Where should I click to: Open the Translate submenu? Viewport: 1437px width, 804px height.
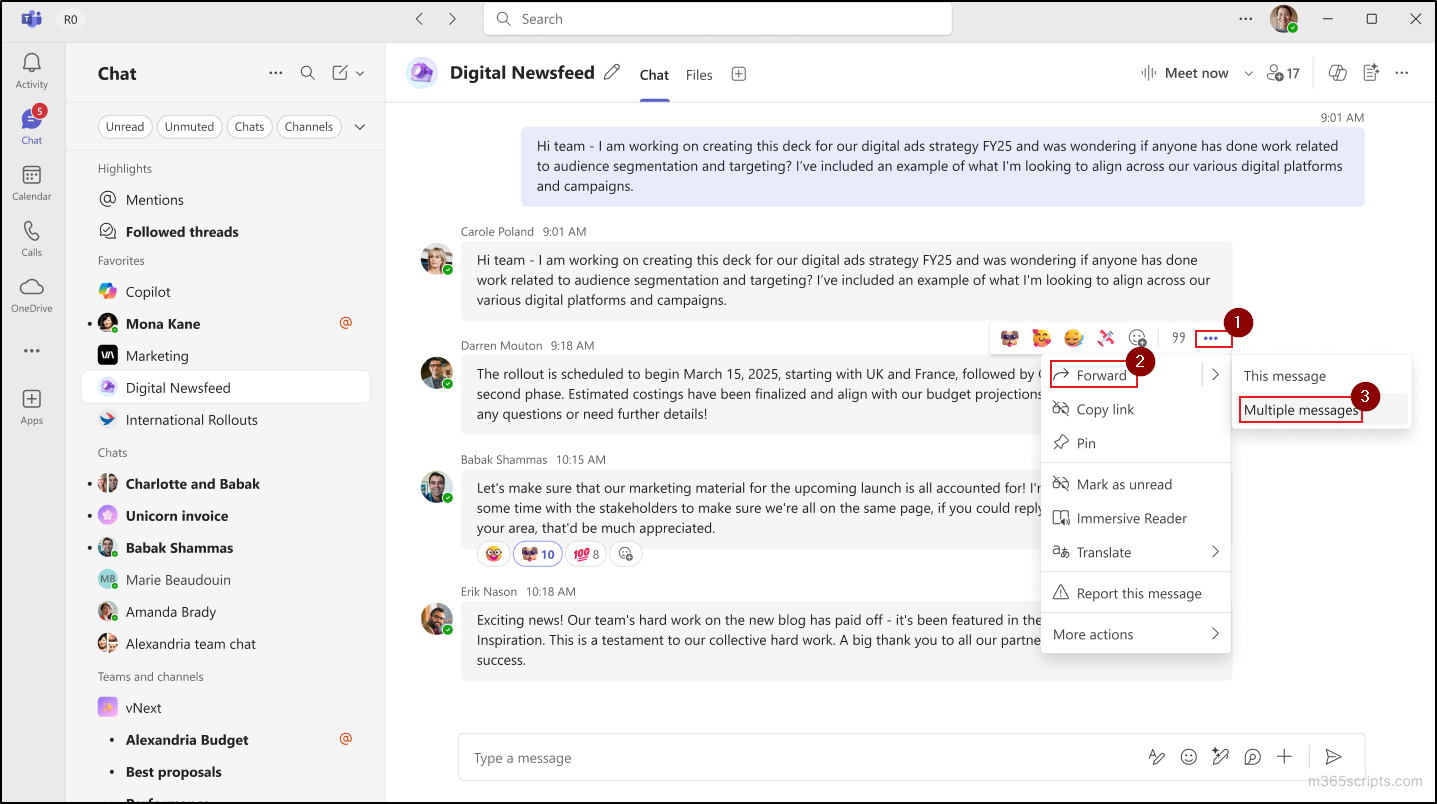click(x=1105, y=551)
